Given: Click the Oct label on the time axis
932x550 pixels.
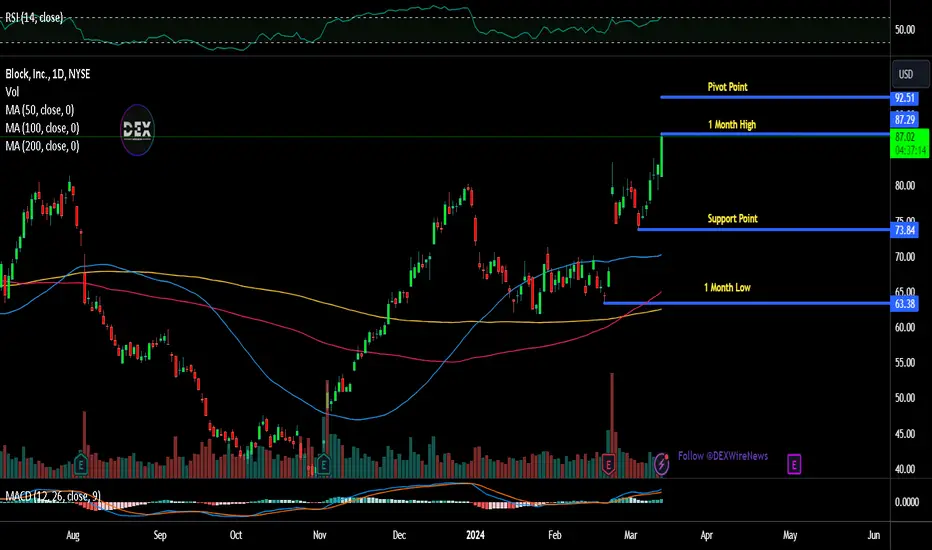Looking at the screenshot, I should pyautogui.click(x=236, y=535).
